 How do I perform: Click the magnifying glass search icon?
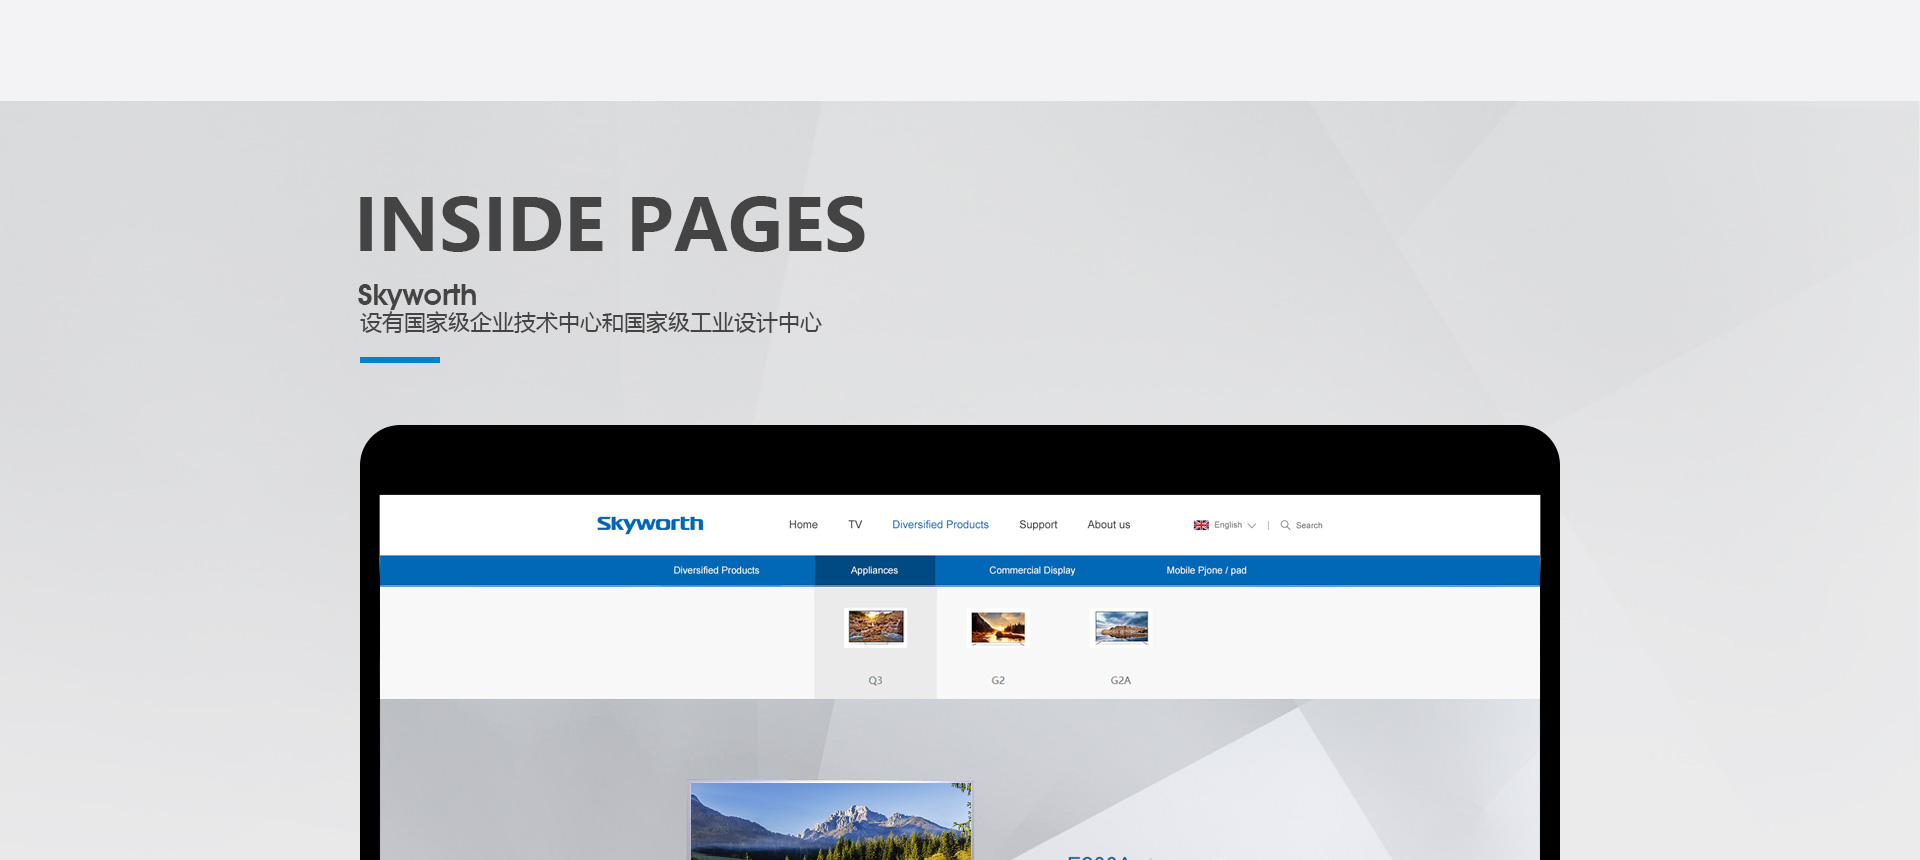click(x=1285, y=525)
